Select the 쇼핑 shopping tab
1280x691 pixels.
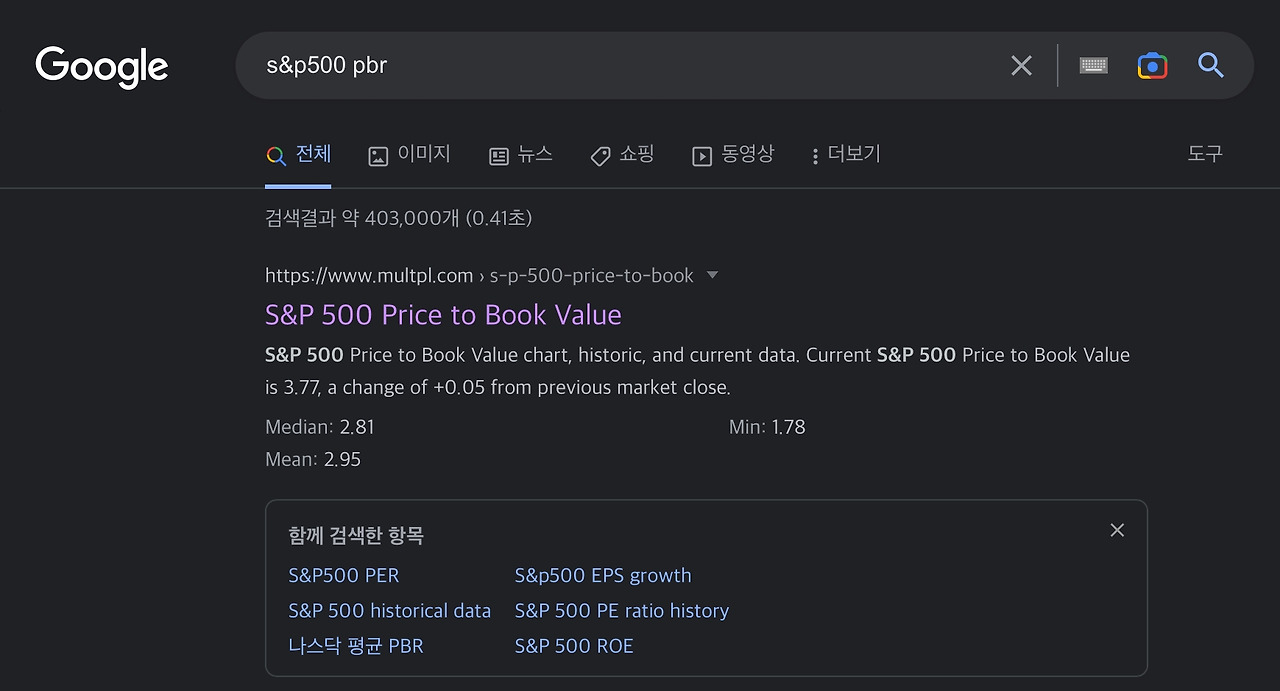(x=622, y=155)
